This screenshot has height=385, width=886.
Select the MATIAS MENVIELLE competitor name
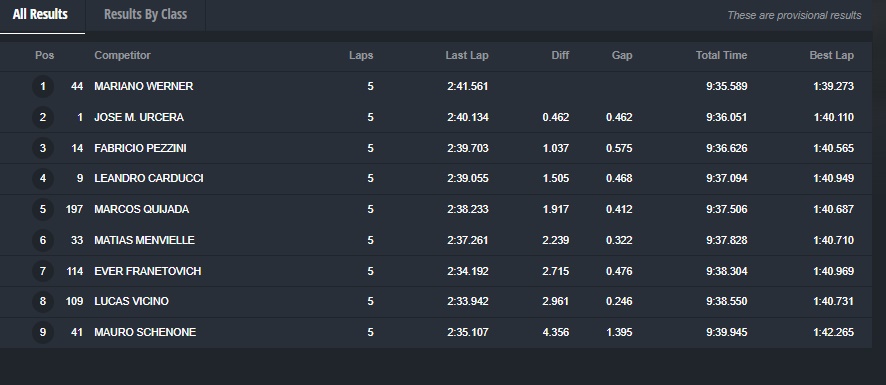144,240
